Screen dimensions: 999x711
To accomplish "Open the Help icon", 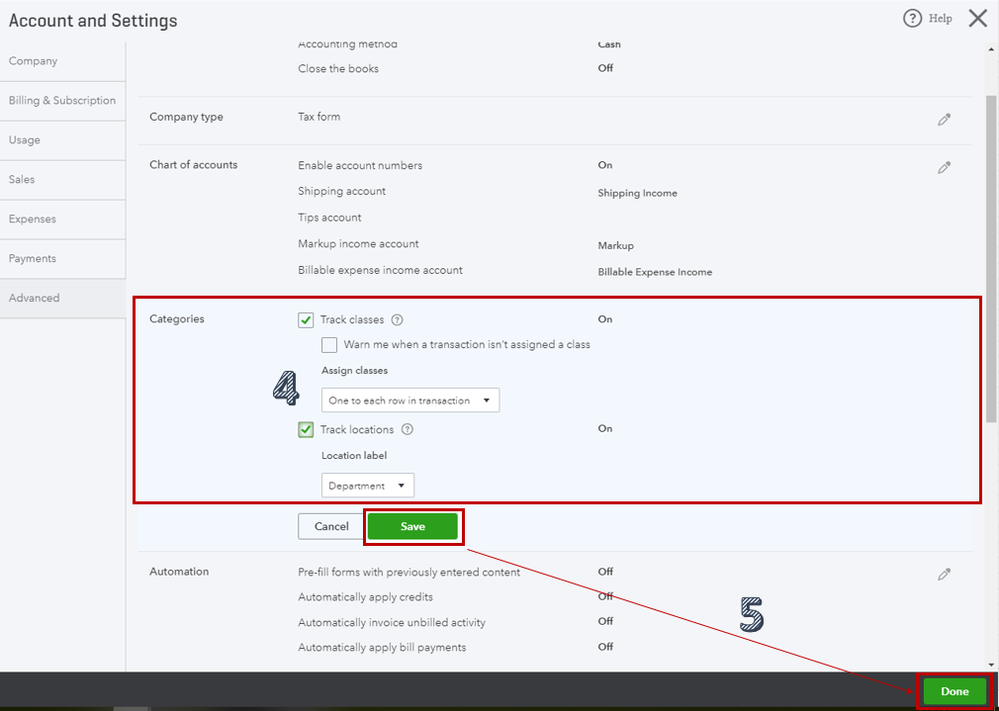I will (912, 18).
